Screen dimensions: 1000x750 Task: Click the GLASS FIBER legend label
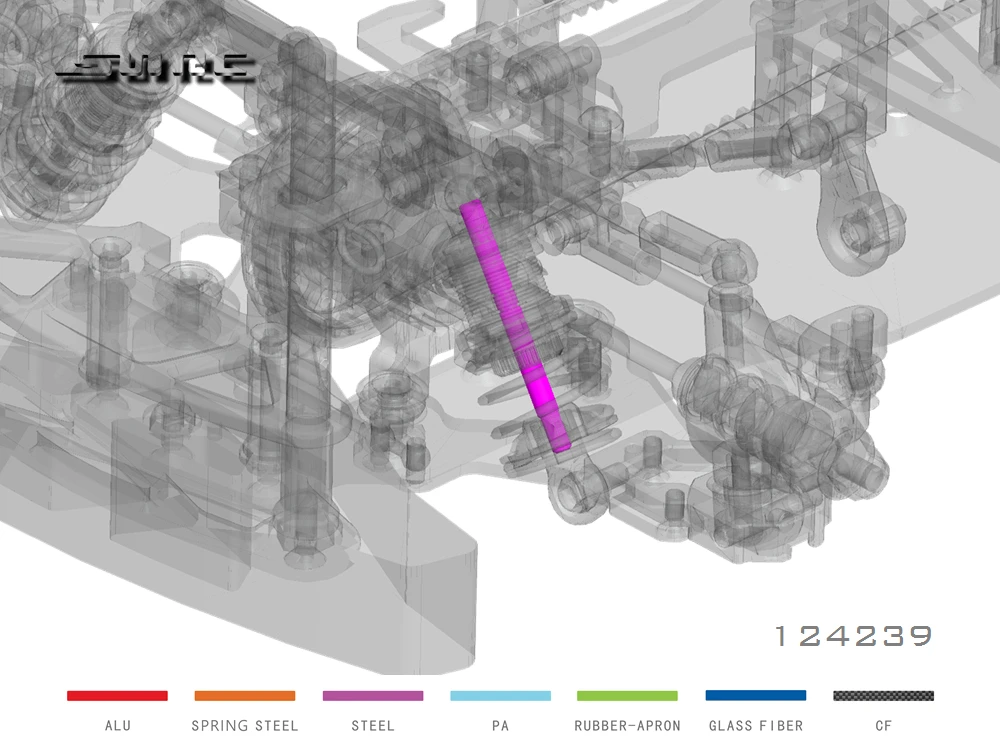point(756,726)
